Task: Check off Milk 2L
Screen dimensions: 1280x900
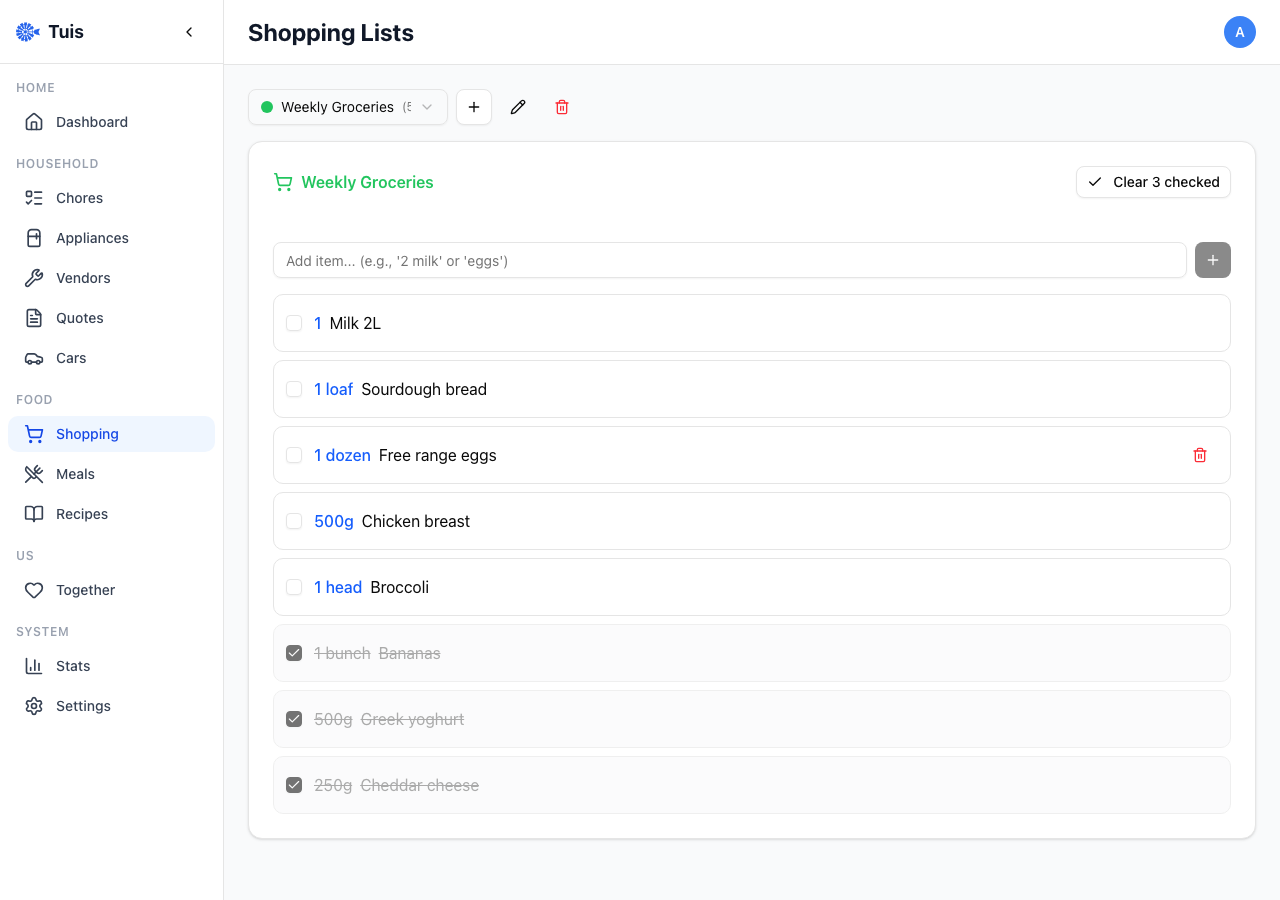Action: pyautogui.click(x=294, y=323)
